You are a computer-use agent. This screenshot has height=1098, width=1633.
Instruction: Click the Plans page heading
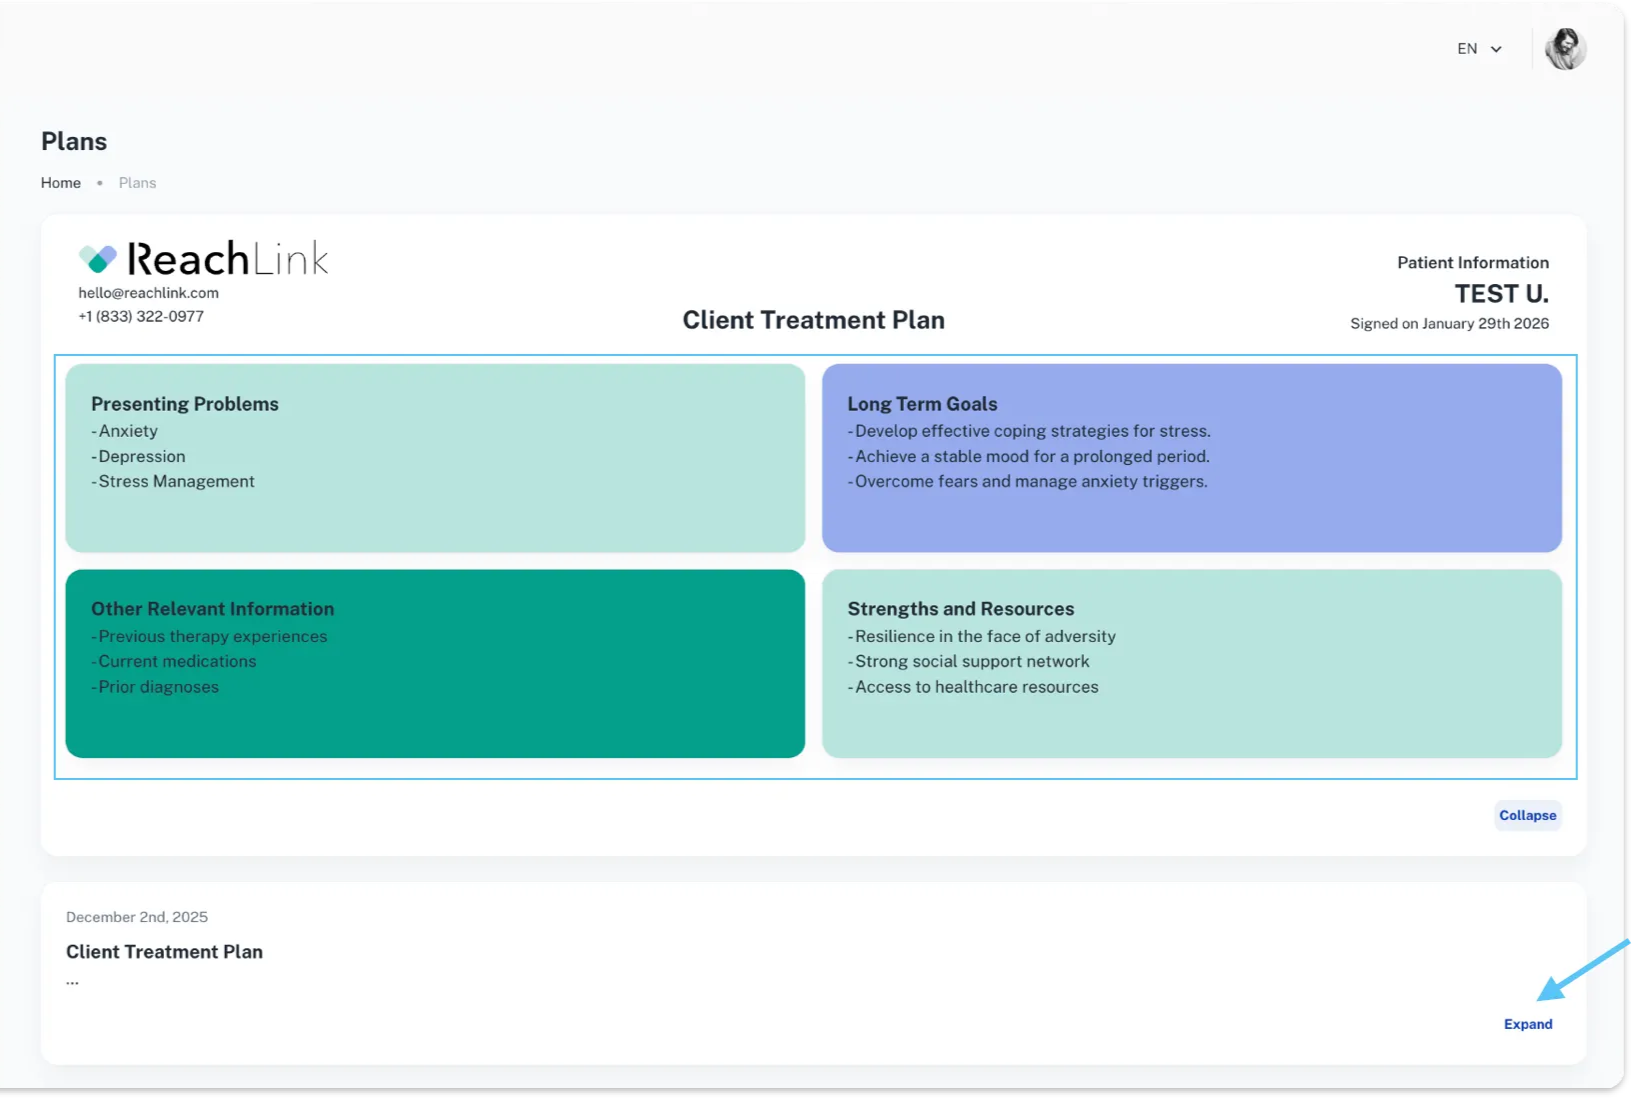(74, 142)
